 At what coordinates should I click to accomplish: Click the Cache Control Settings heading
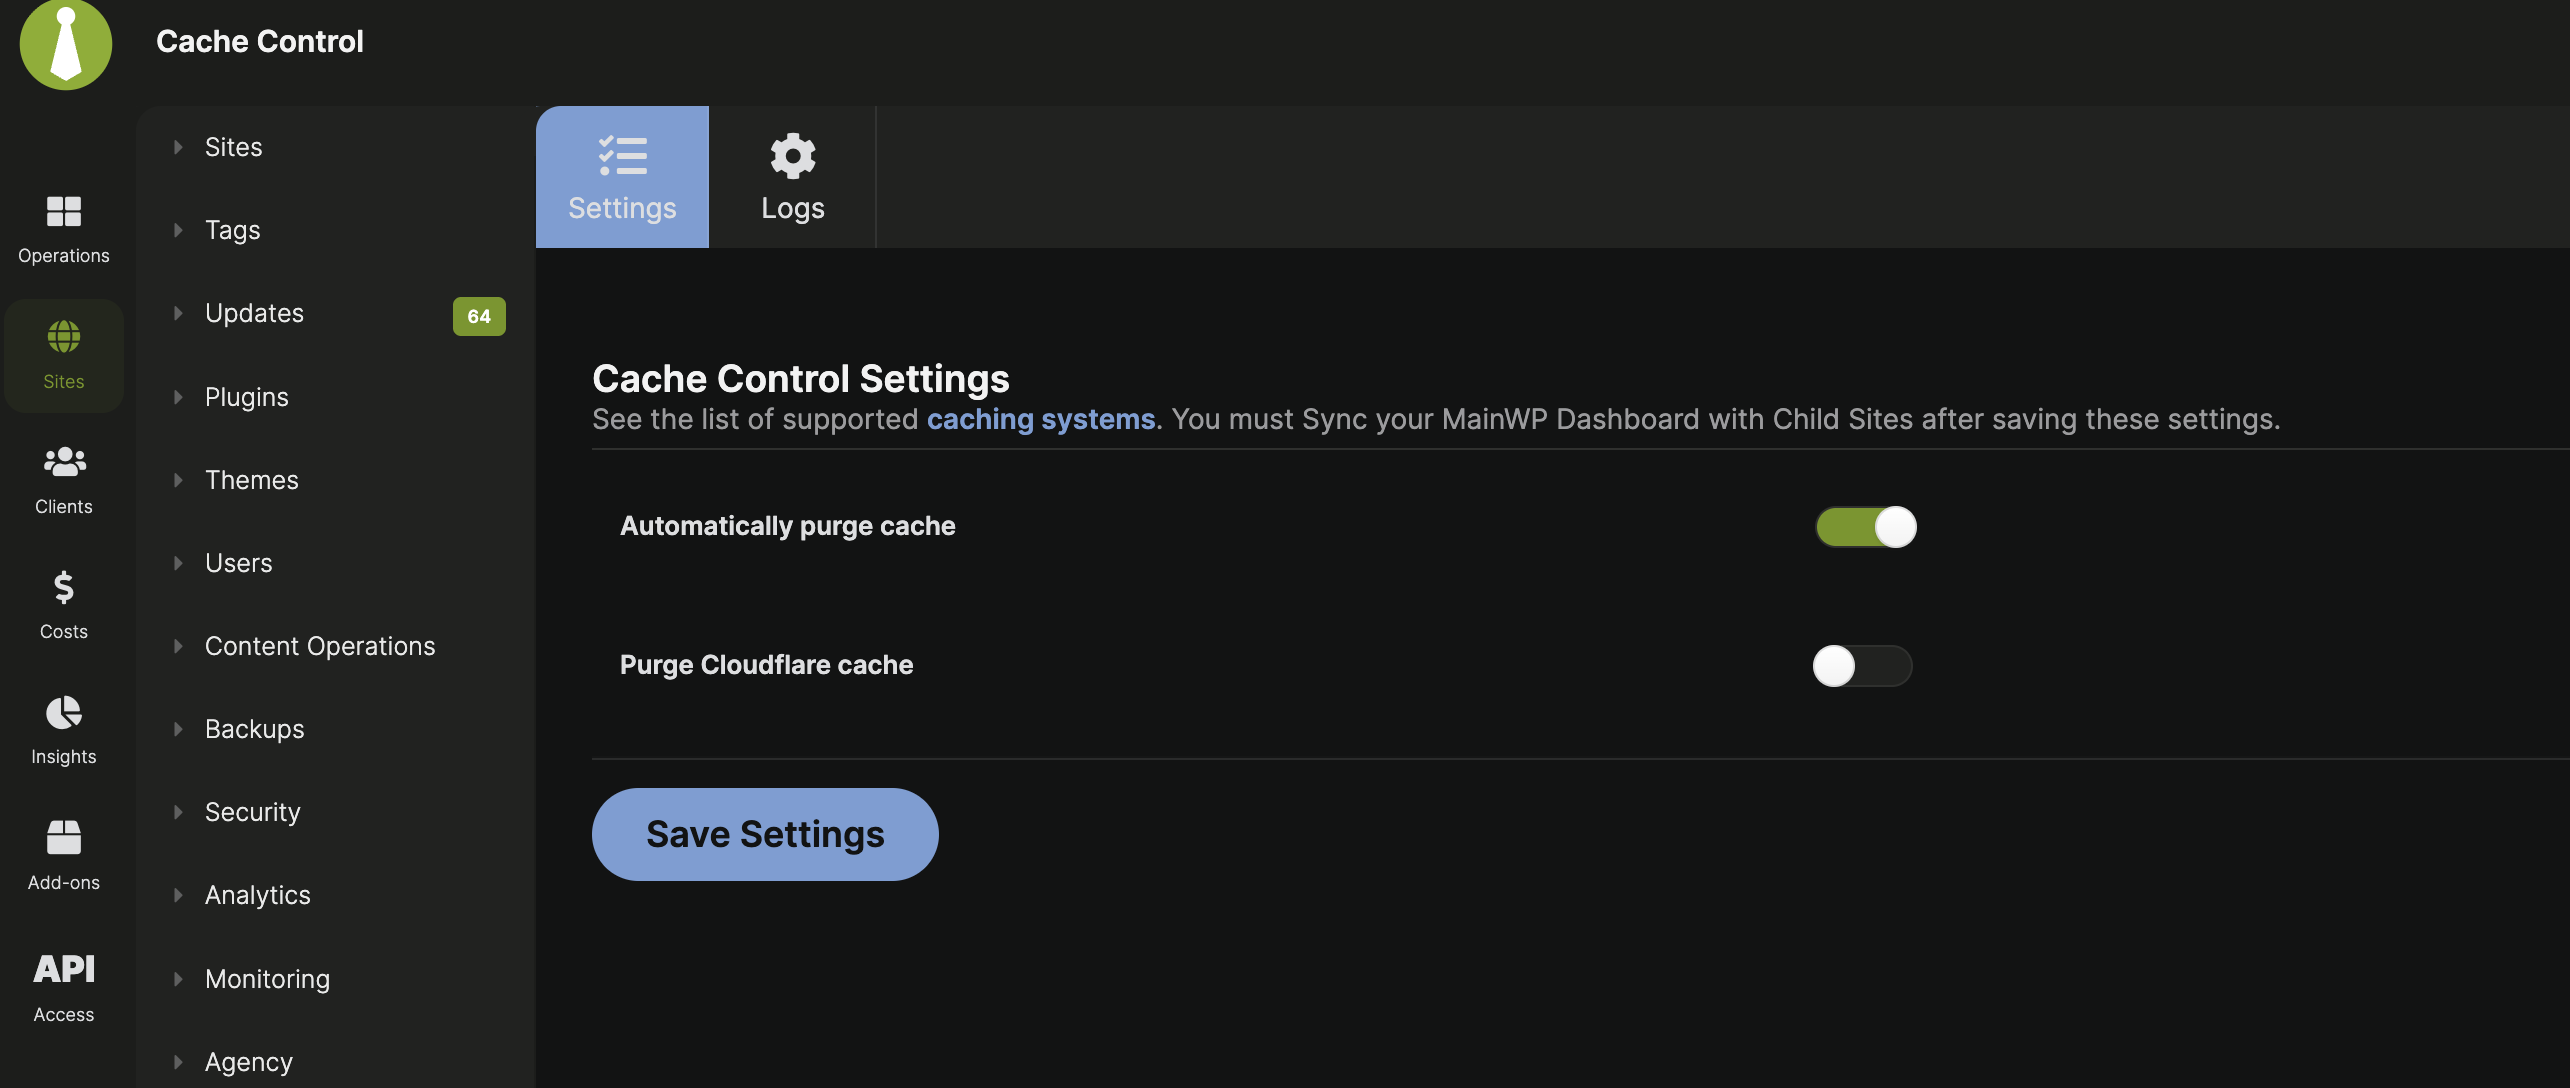801,378
